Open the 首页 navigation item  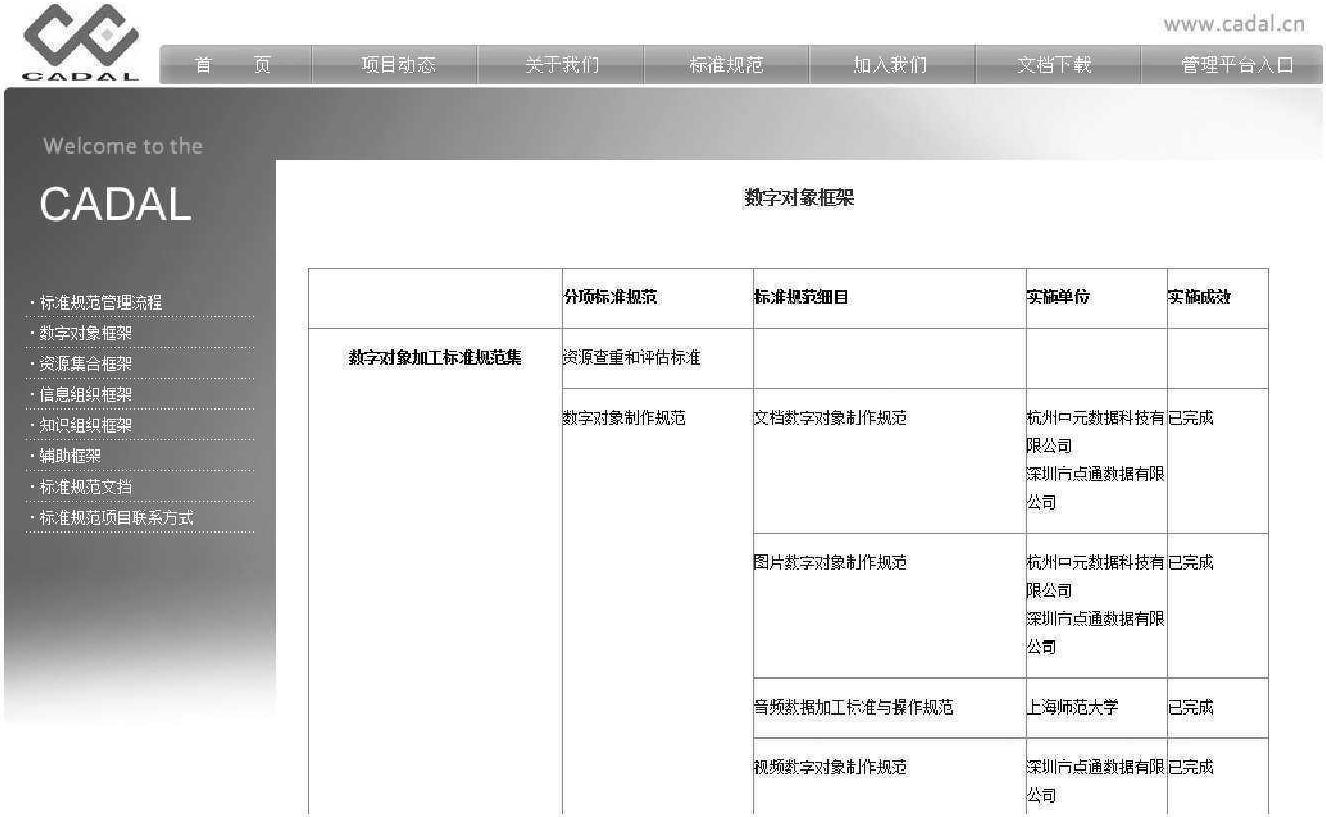pos(233,66)
